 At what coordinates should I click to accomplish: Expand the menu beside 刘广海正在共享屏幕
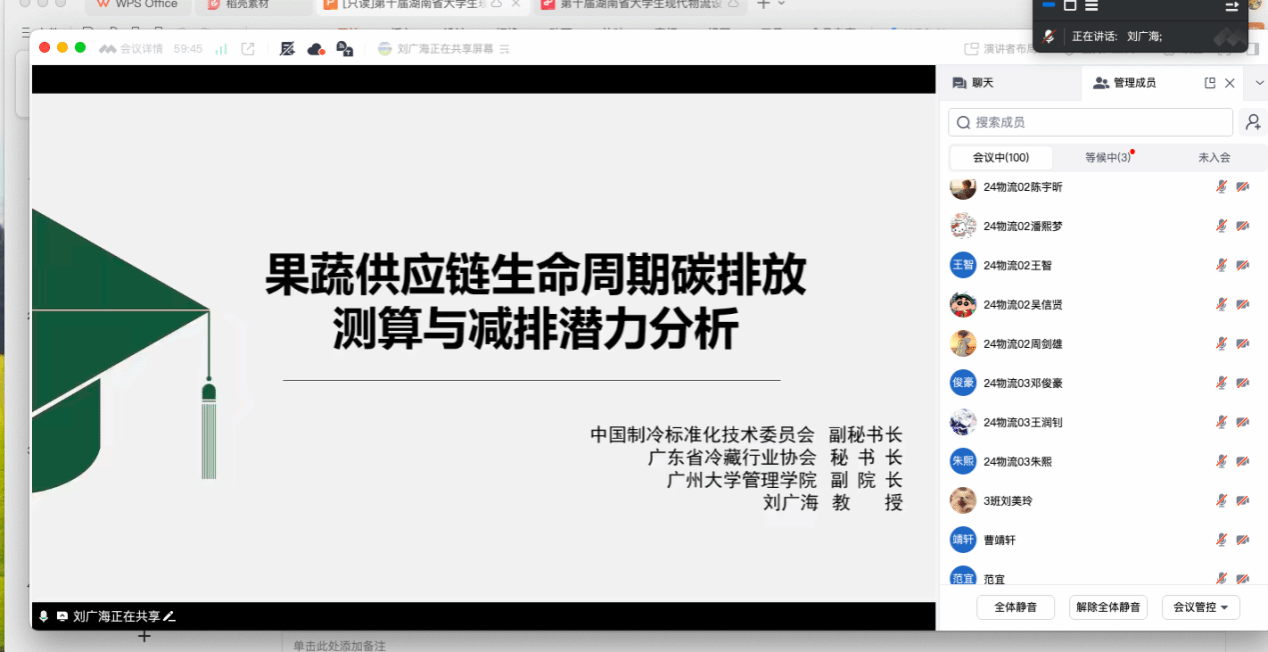click(505, 48)
